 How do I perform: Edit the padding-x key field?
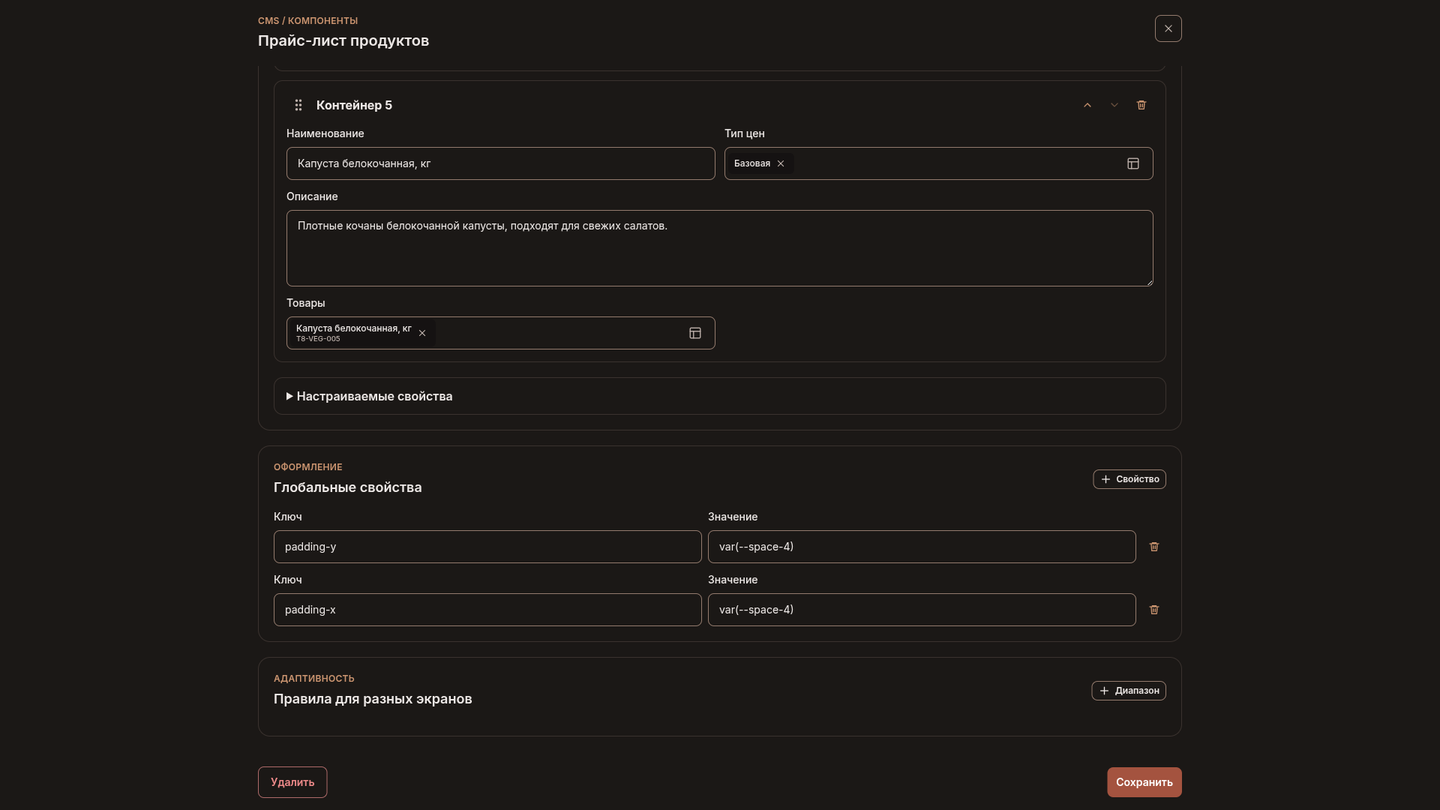point(488,610)
